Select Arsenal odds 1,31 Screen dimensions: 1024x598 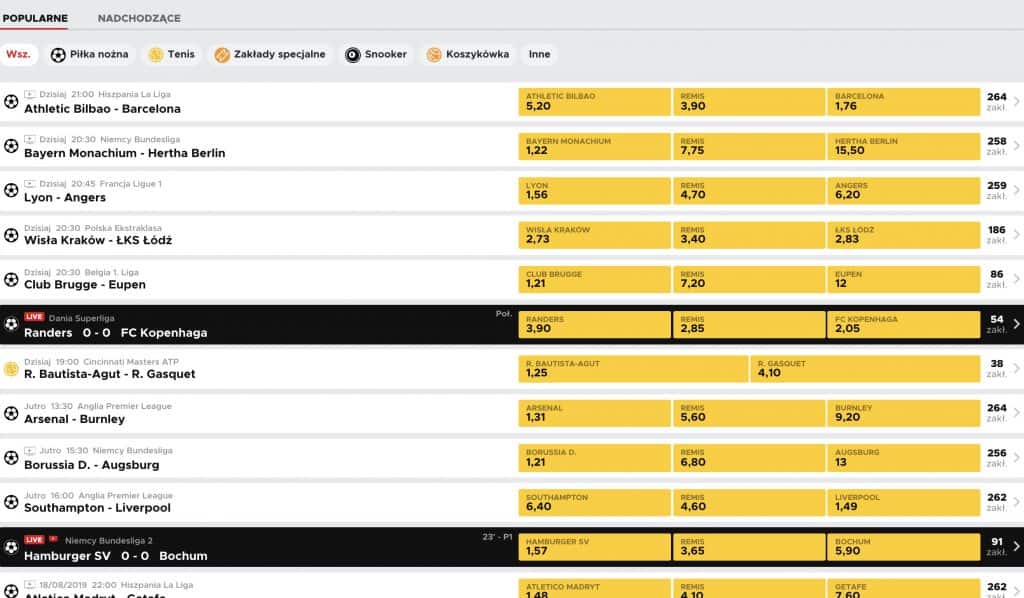point(594,413)
